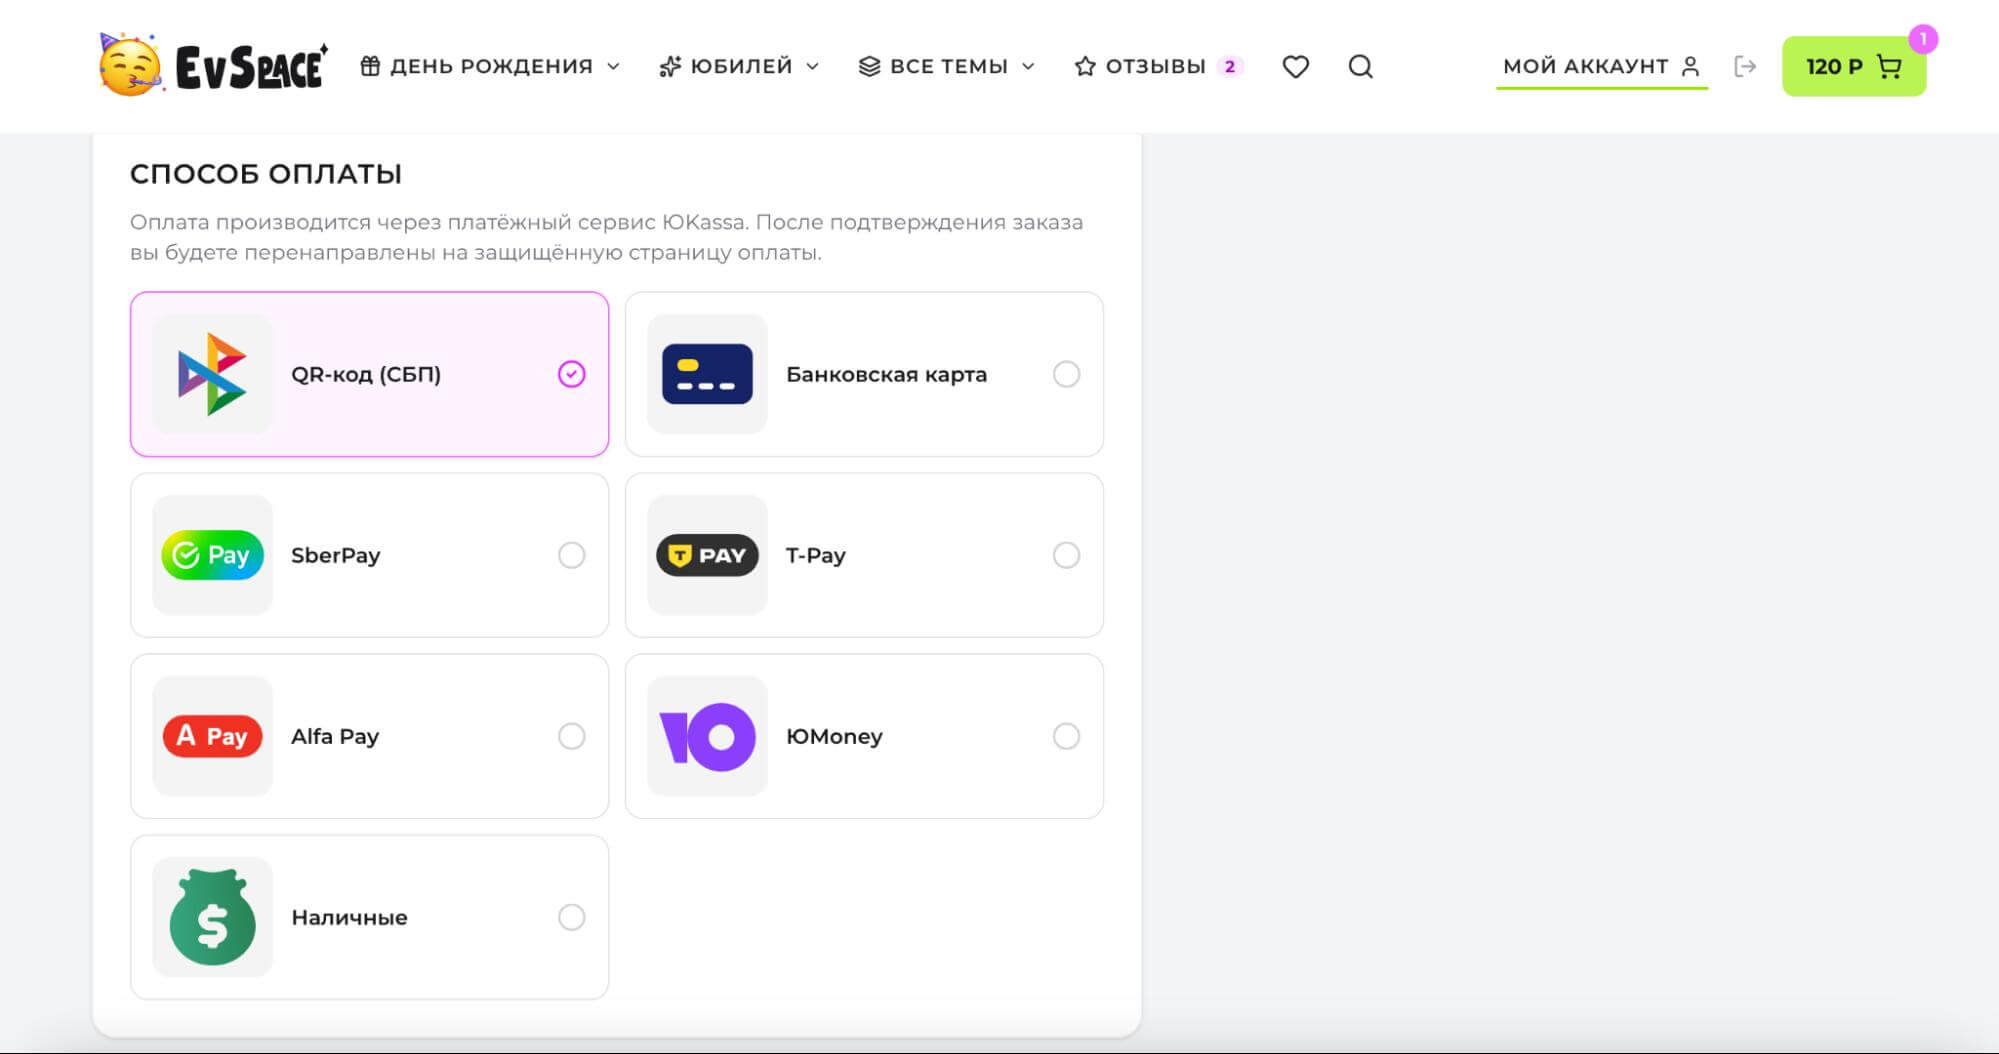Click the Alfa Pay label text
Screen dimensions: 1999x1054
tap(334, 736)
